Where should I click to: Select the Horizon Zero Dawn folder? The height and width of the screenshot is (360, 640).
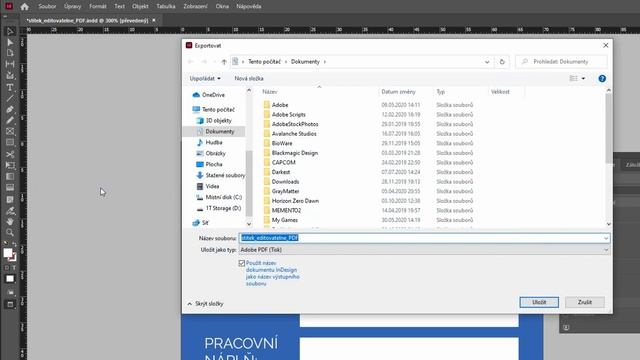click(295, 201)
